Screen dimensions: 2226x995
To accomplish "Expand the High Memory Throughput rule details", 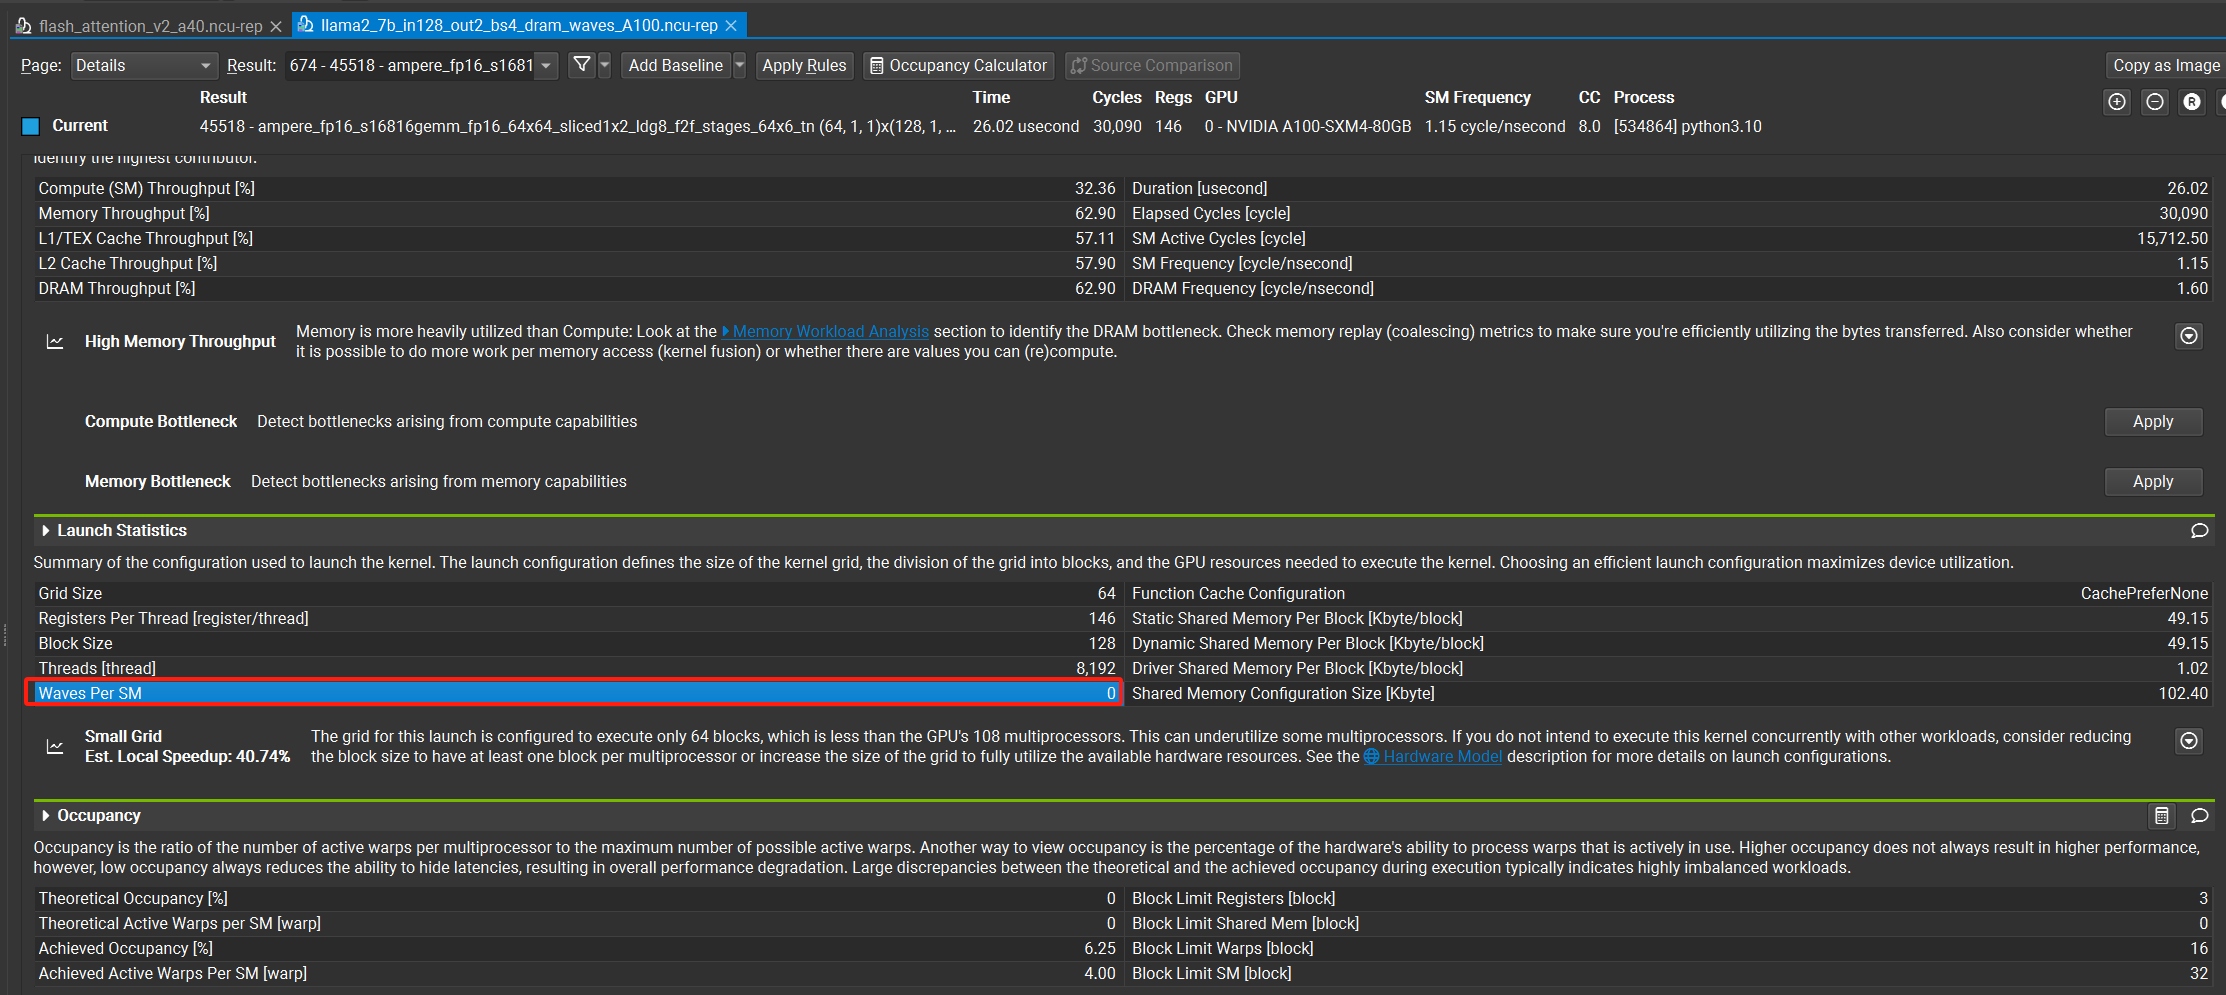I will (x=2188, y=336).
